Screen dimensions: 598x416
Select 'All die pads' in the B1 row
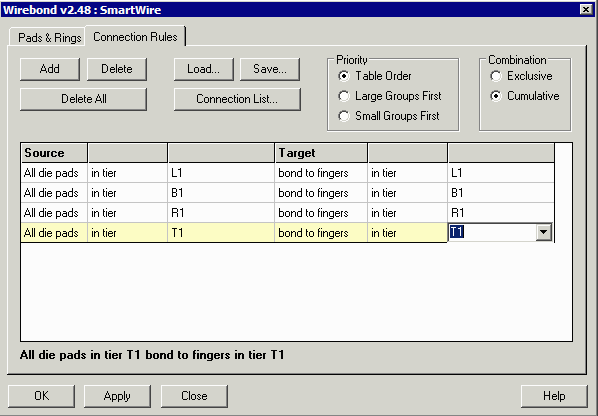[x=54, y=193]
